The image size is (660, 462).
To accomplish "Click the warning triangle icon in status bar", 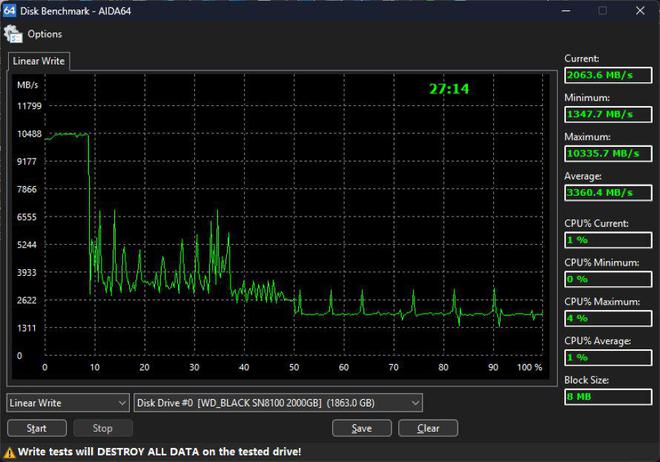I will (9, 453).
